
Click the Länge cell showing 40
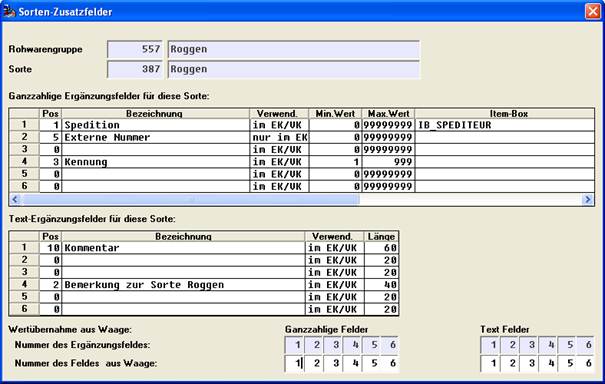coord(381,285)
